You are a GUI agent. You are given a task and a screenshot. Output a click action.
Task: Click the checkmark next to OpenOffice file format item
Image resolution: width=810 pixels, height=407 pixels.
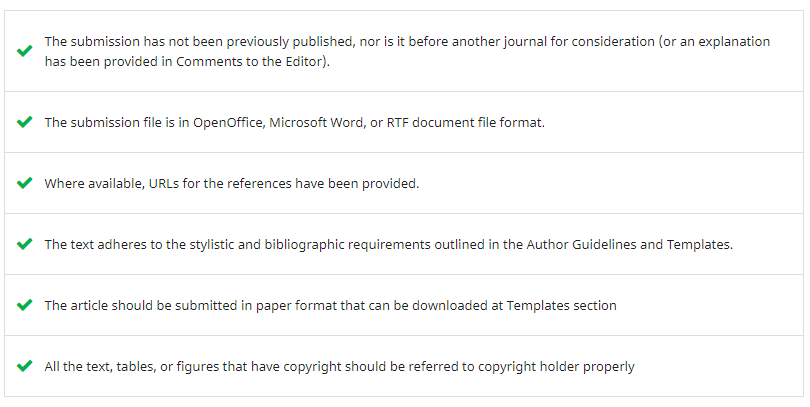(x=24, y=122)
